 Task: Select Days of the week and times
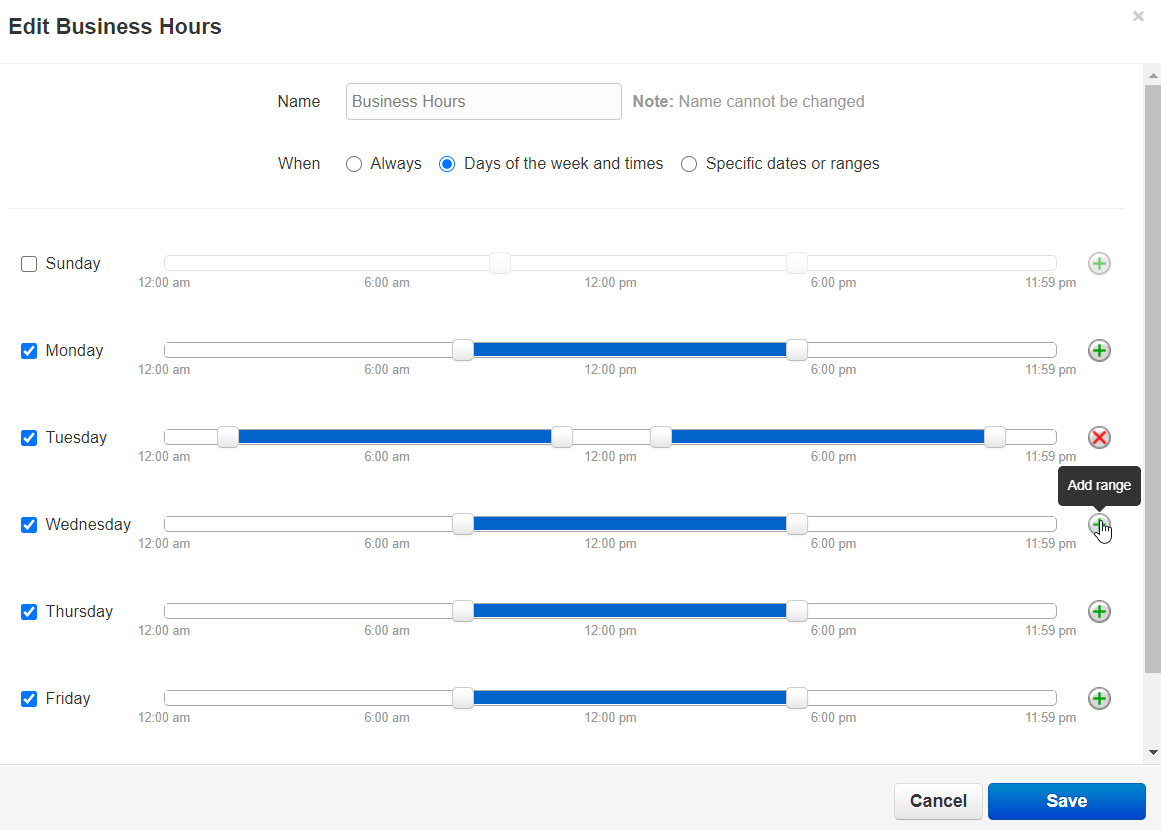tap(447, 164)
